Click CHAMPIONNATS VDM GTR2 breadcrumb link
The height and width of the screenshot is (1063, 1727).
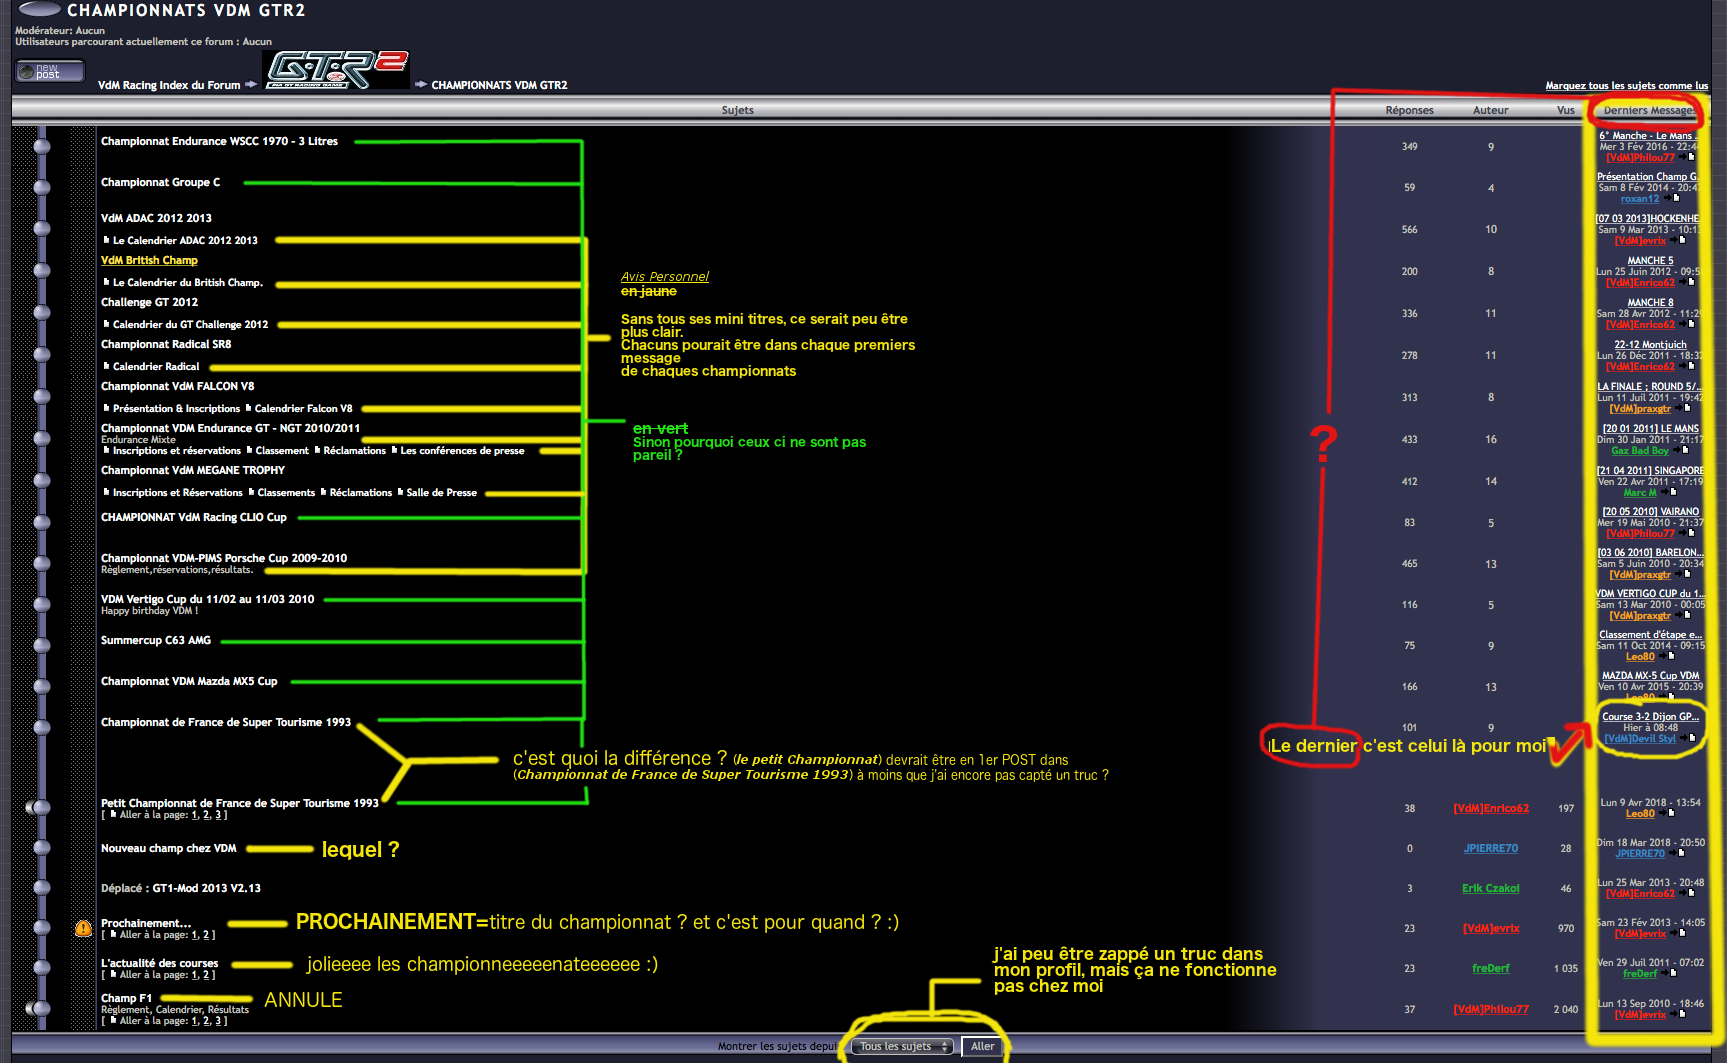click(x=499, y=85)
